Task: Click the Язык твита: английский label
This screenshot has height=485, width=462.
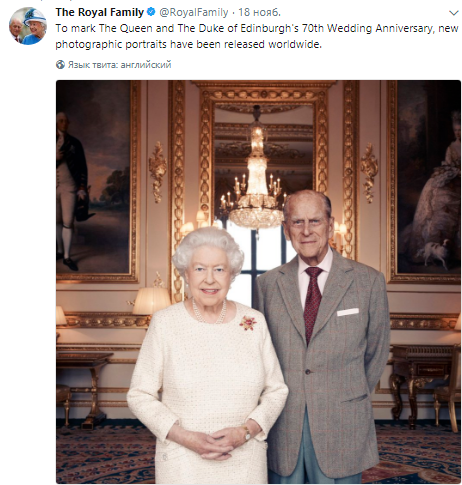Action: click(119, 65)
